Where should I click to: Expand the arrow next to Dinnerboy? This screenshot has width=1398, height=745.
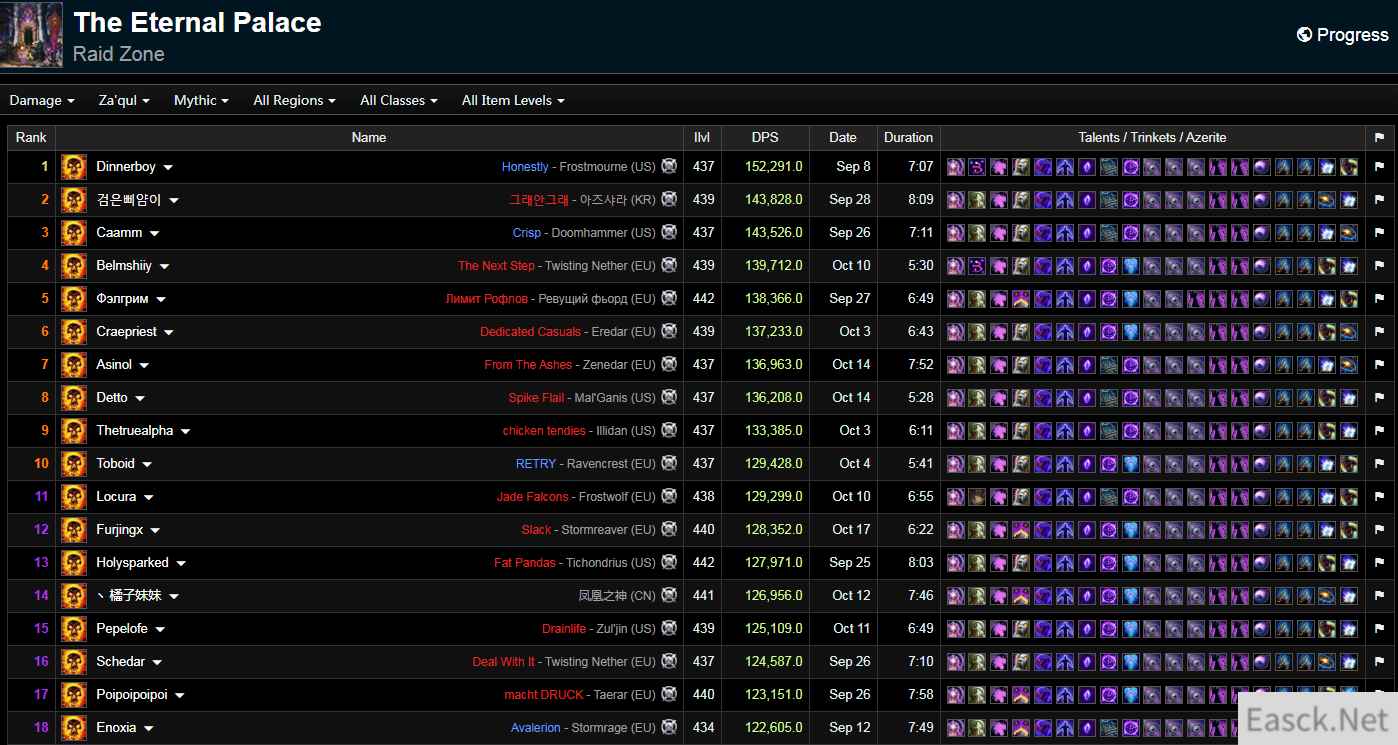click(x=168, y=168)
